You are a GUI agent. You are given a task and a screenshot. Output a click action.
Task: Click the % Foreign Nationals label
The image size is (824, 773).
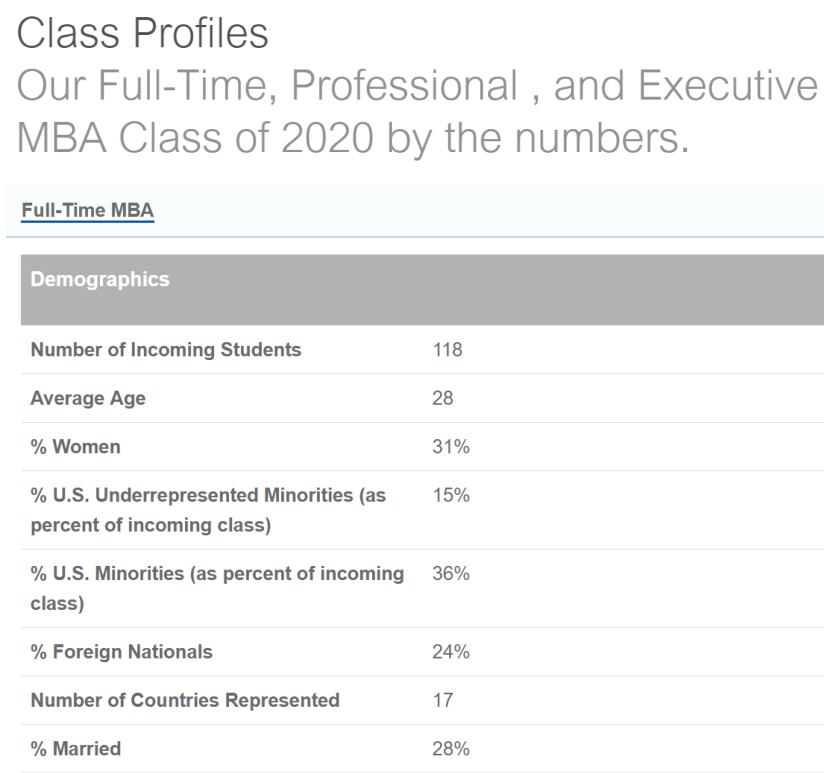[x=122, y=652]
